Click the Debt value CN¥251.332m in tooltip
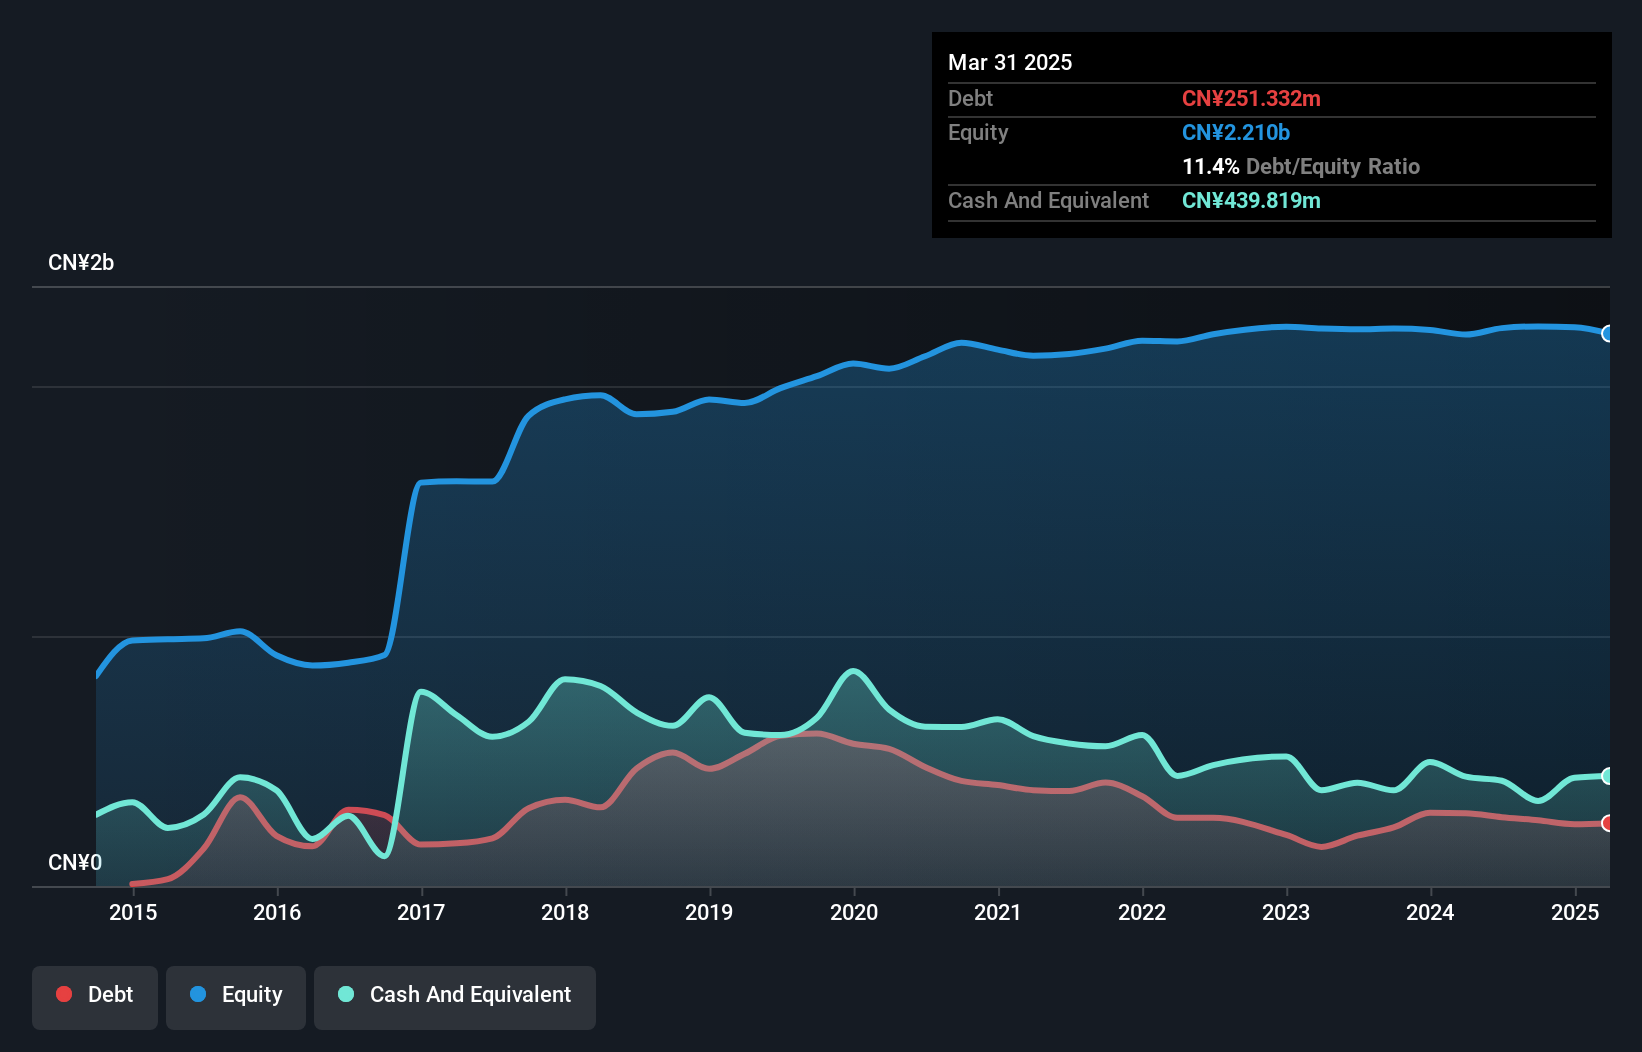1642x1052 pixels. coord(1251,98)
